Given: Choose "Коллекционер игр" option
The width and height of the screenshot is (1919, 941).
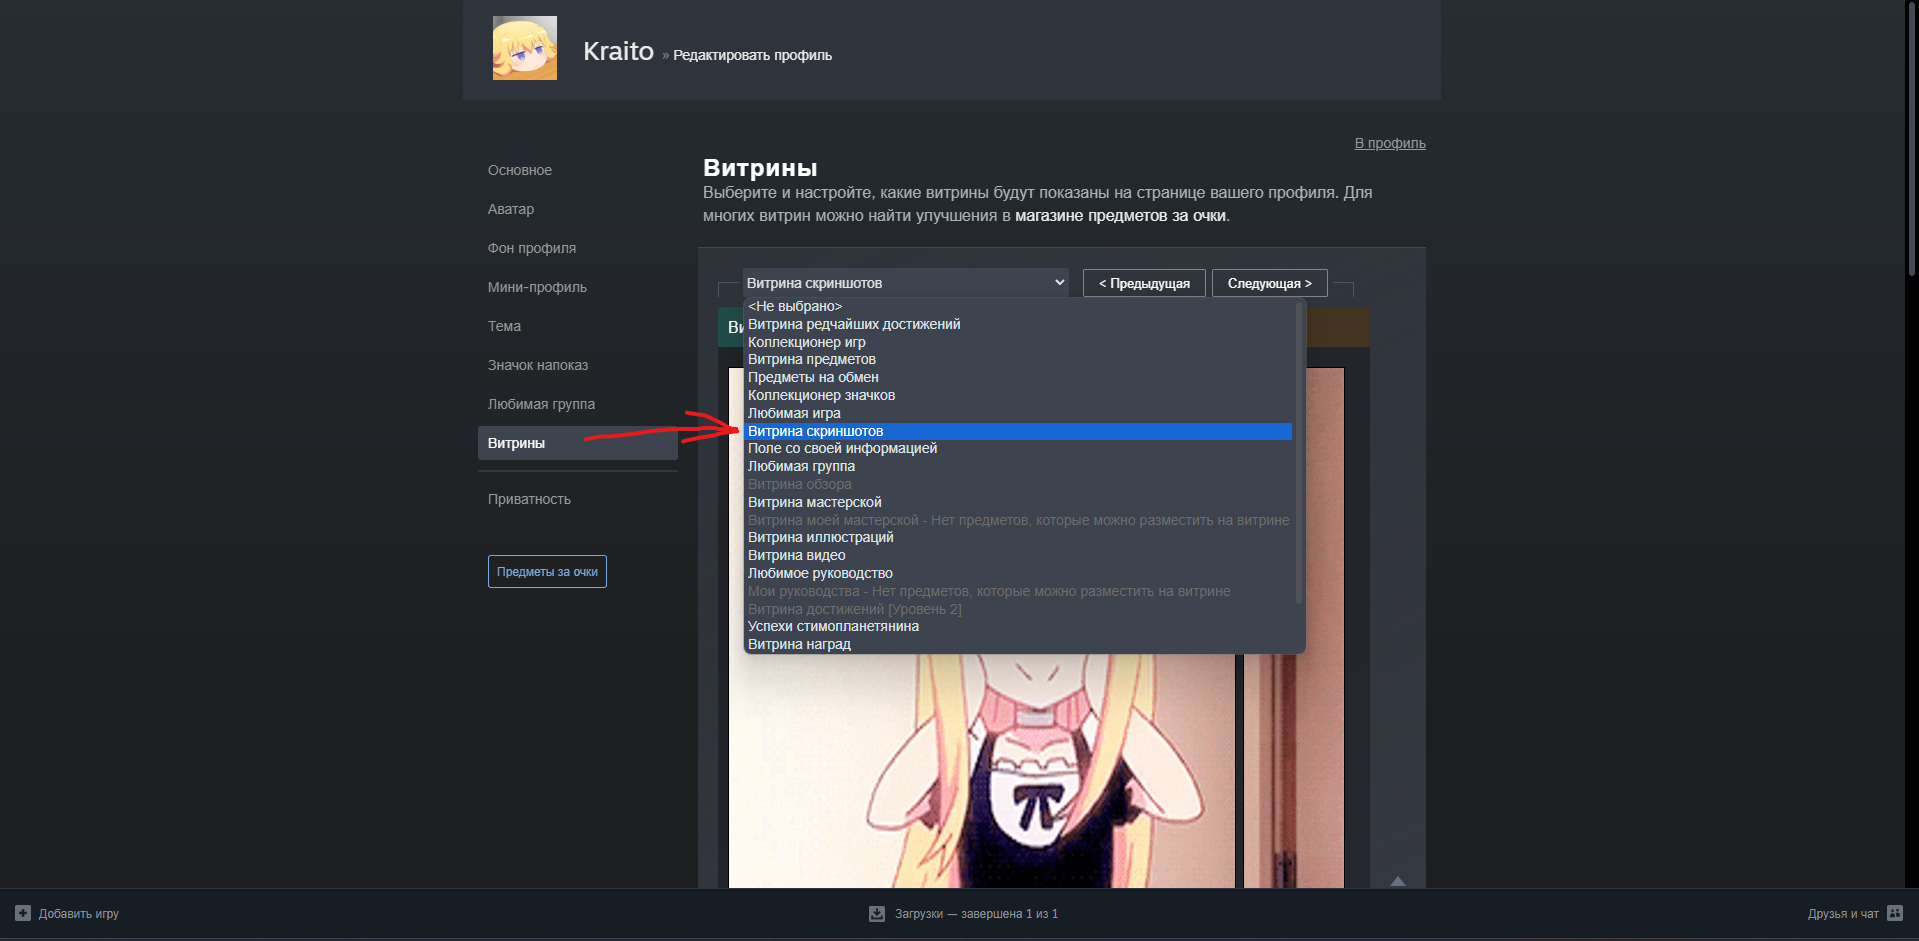Looking at the screenshot, I should click(x=1019, y=342).
